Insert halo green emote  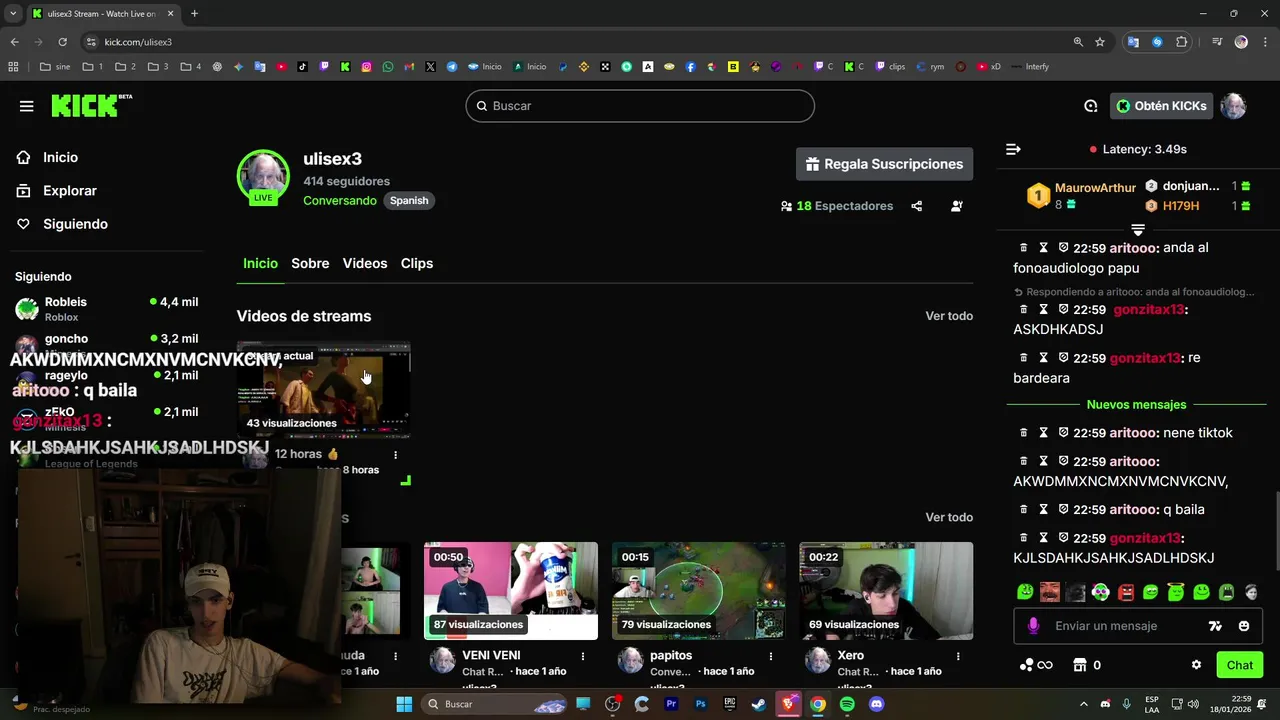click(1176, 592)
